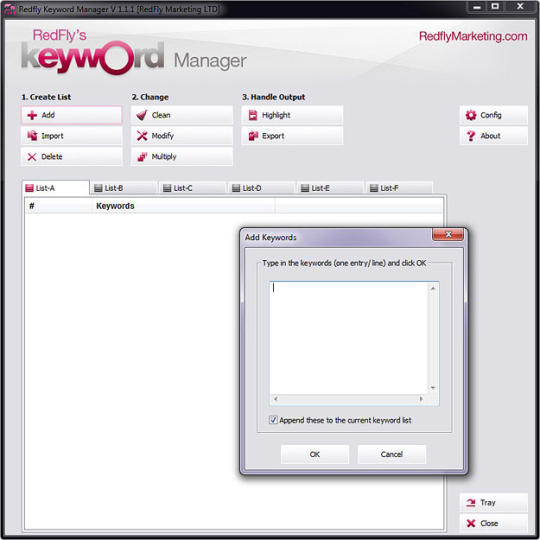
Task: Click the Tray arrow icon
Action: 470,503
